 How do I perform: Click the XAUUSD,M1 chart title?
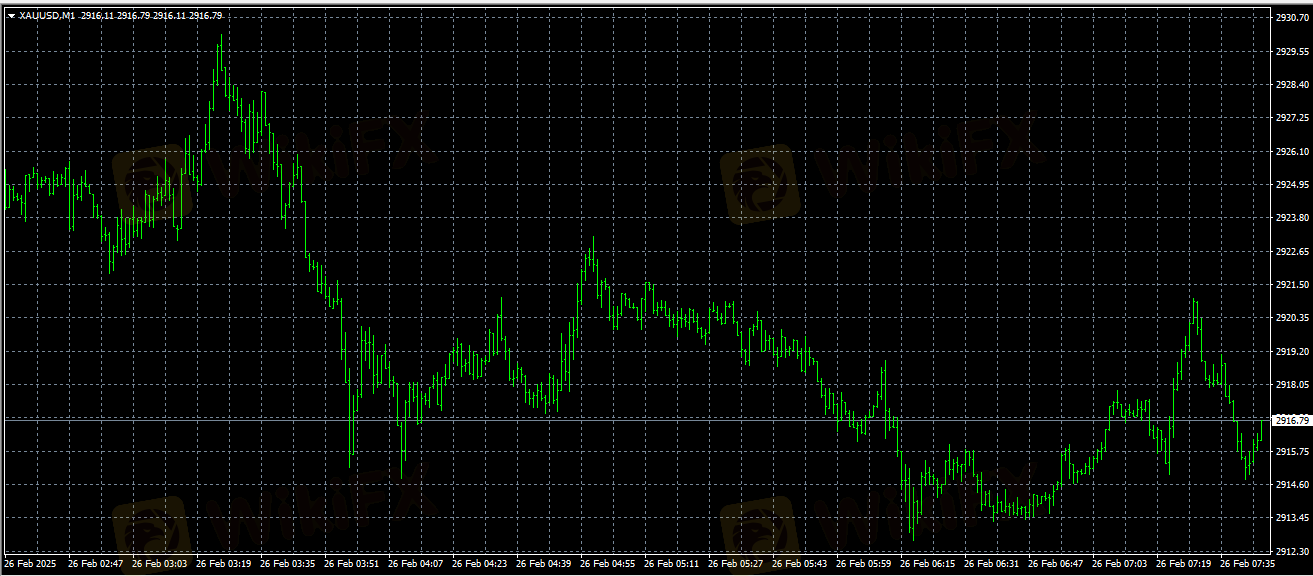(x=47, y=16)
